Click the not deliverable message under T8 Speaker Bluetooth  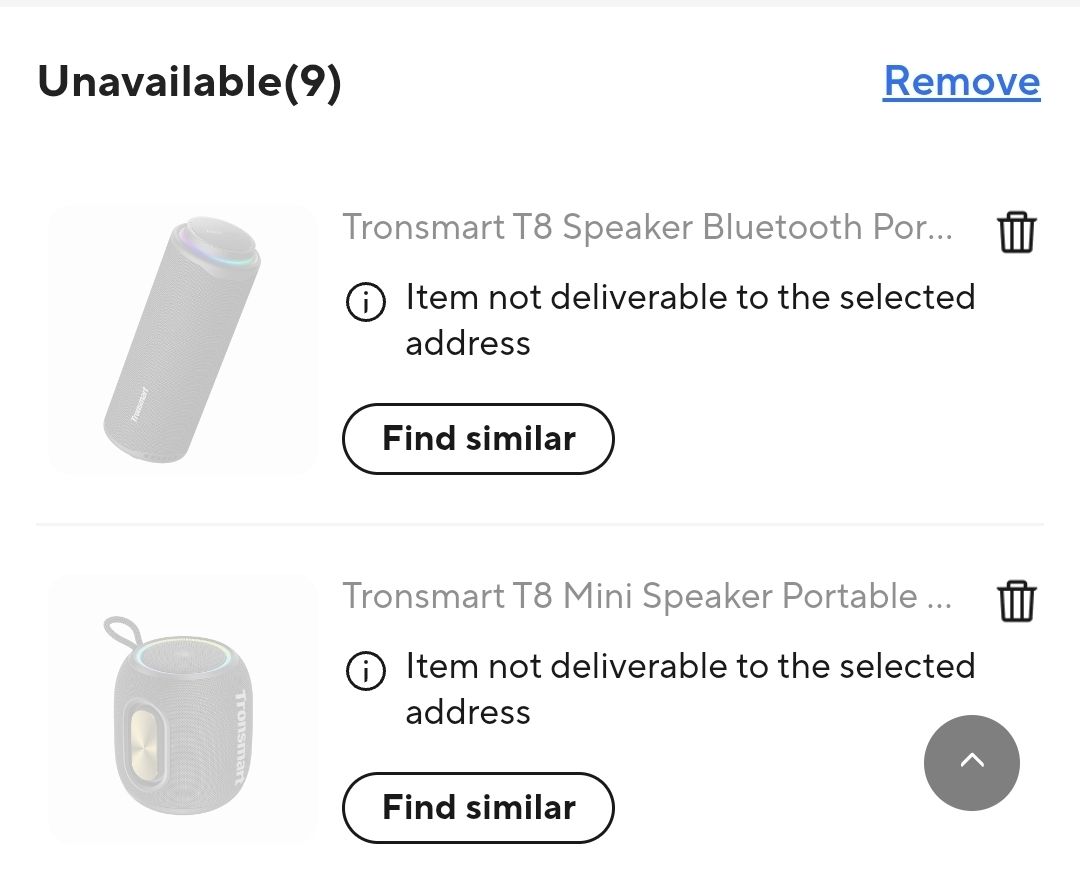[689, 319]
